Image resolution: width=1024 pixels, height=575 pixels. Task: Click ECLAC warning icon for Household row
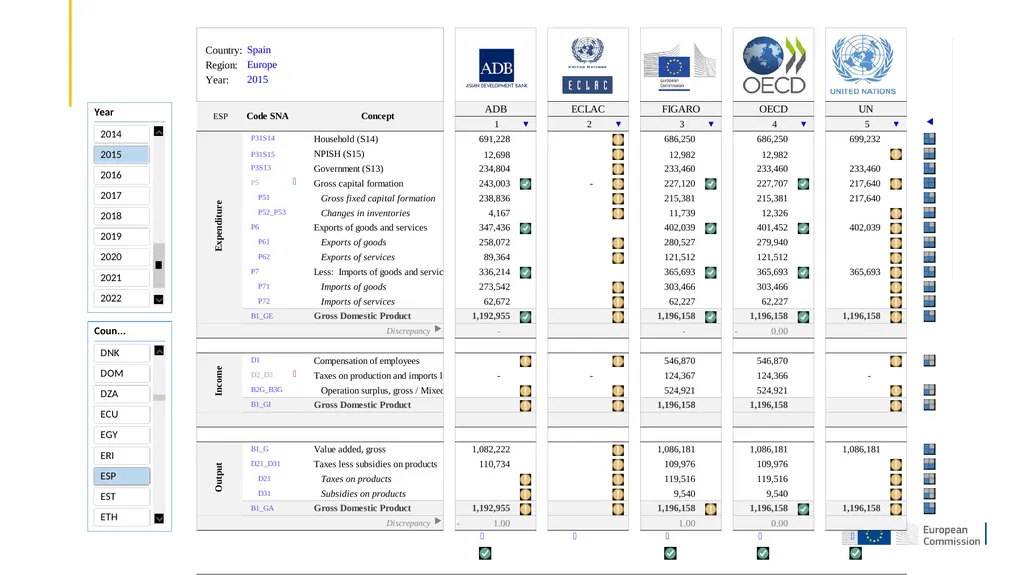tap(618, 139)
